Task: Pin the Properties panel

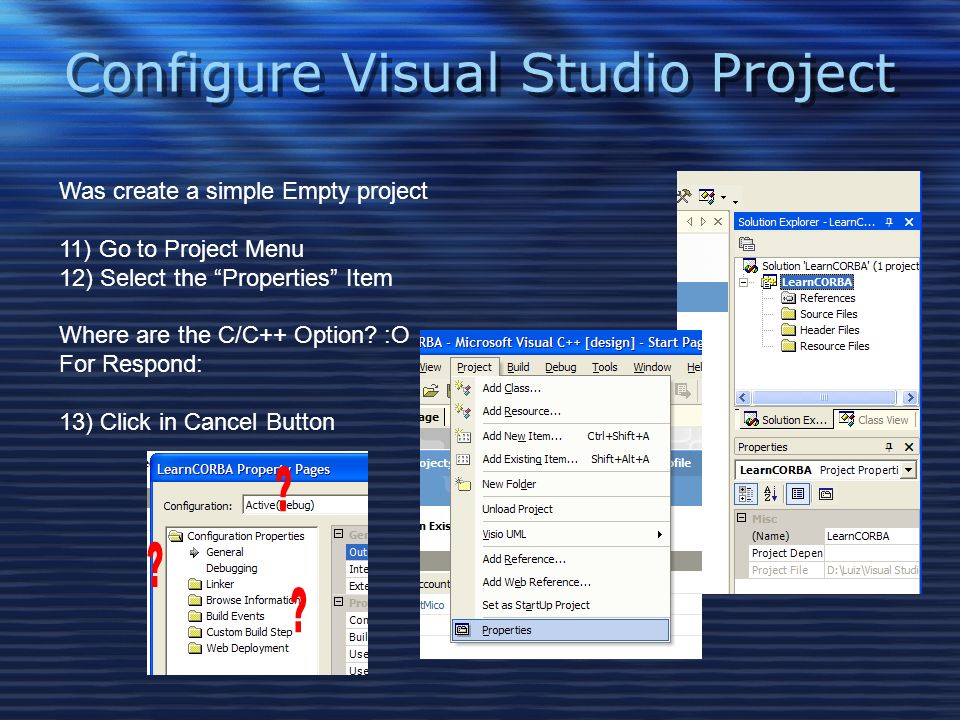Action: click(x=889, y=447)
